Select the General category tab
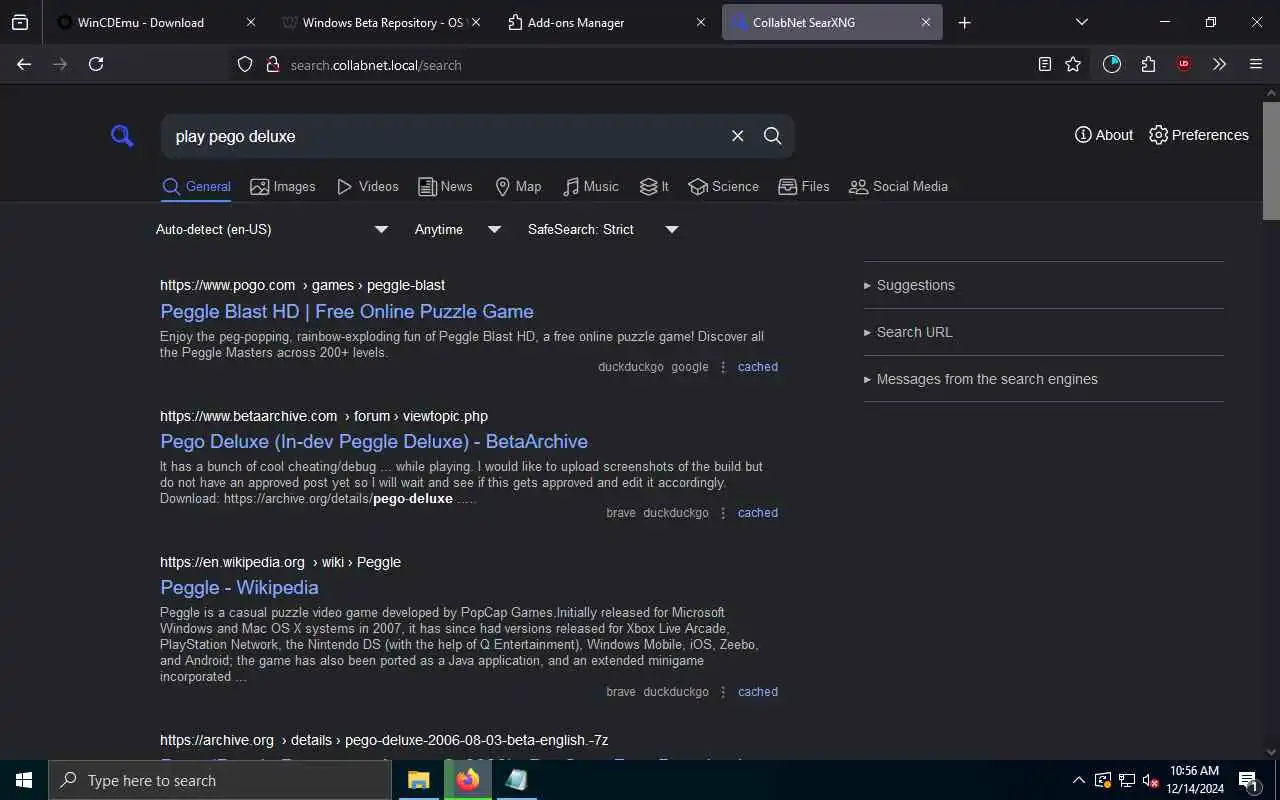Screen dimensions: 1280x800 click(197, 187)
